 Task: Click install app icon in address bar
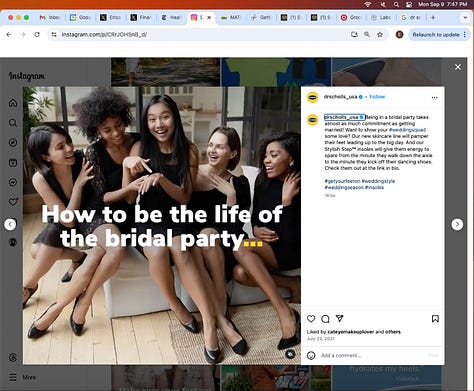354,34
